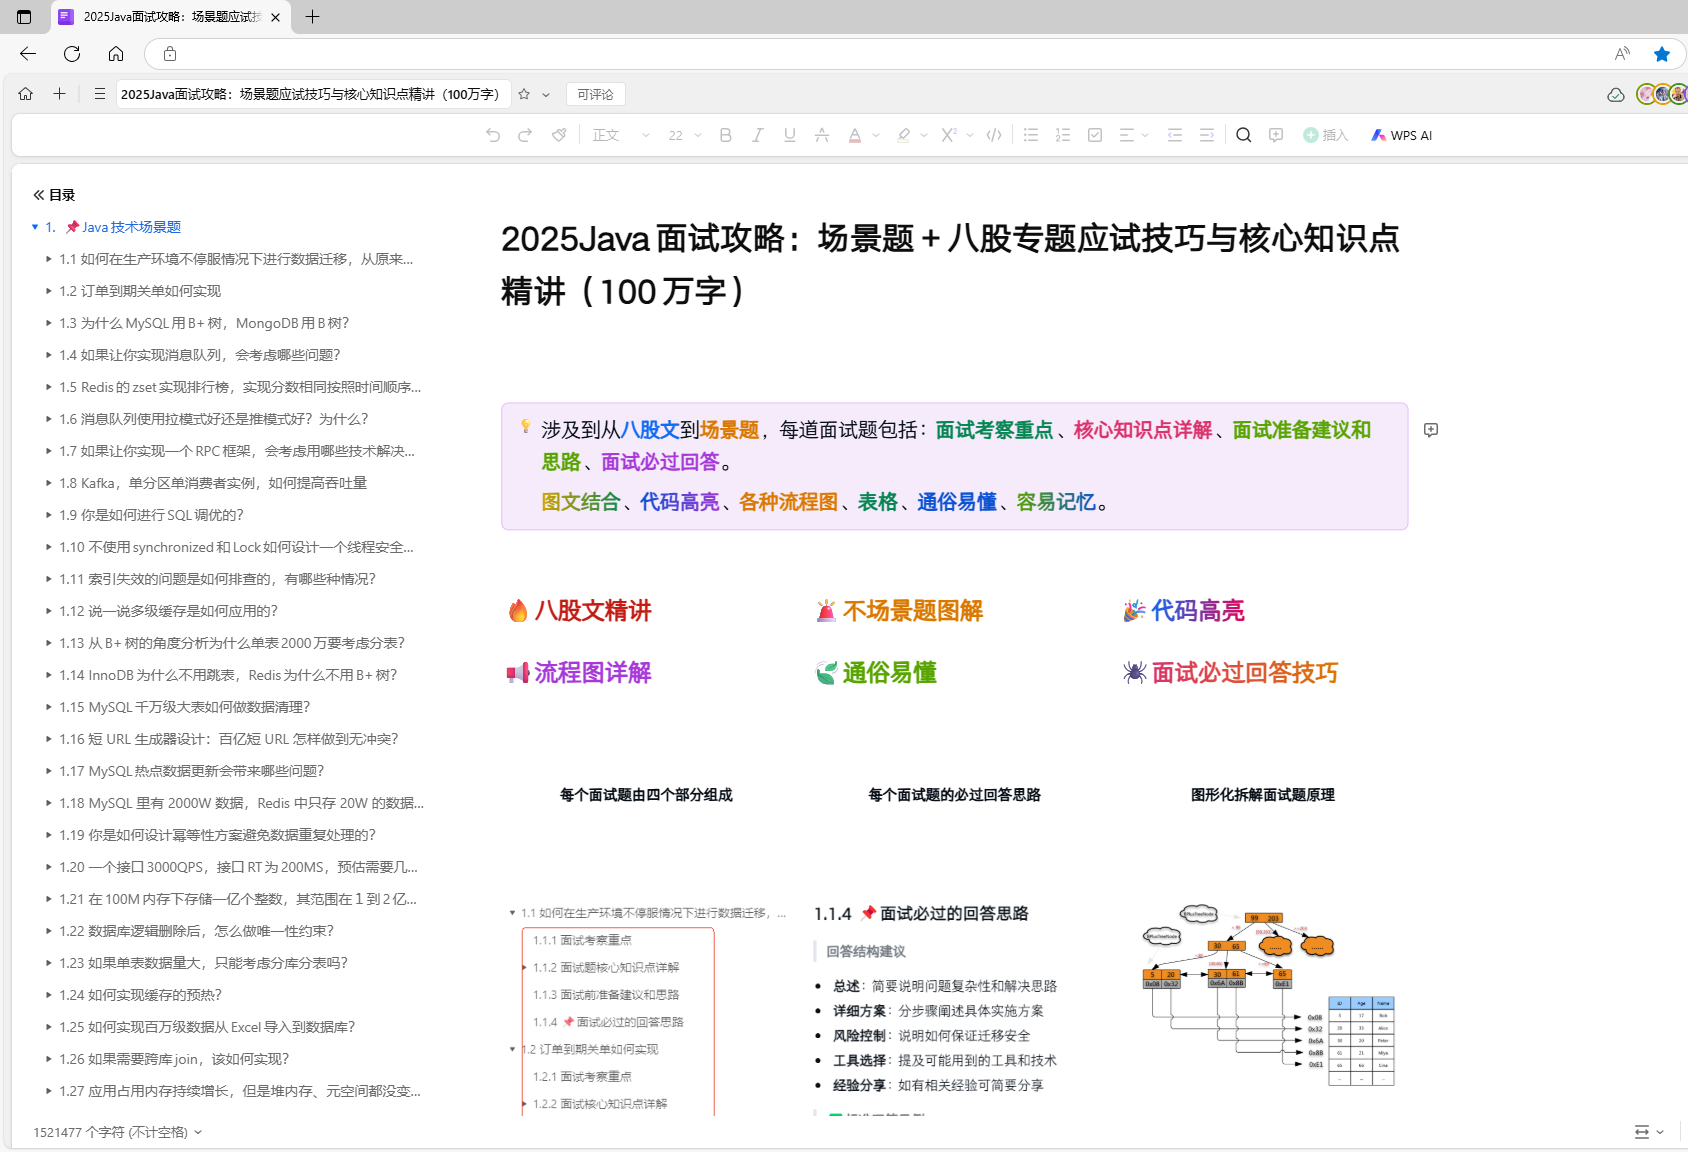The image size is (1688, 1152).
Task: Open superscript options dropdown arrow
Action: 970,135
